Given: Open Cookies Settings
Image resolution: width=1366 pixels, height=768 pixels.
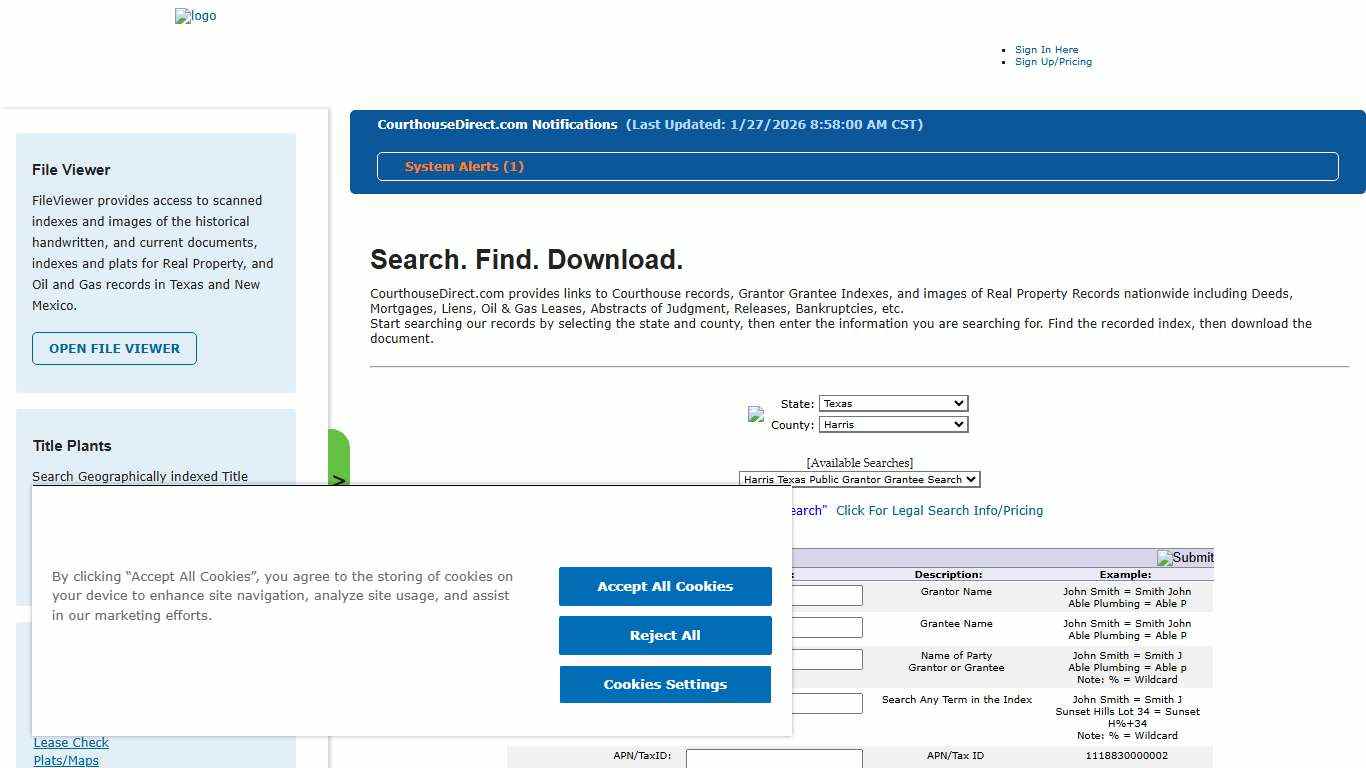Looking at the screenshot, I should tap(665, 684).
